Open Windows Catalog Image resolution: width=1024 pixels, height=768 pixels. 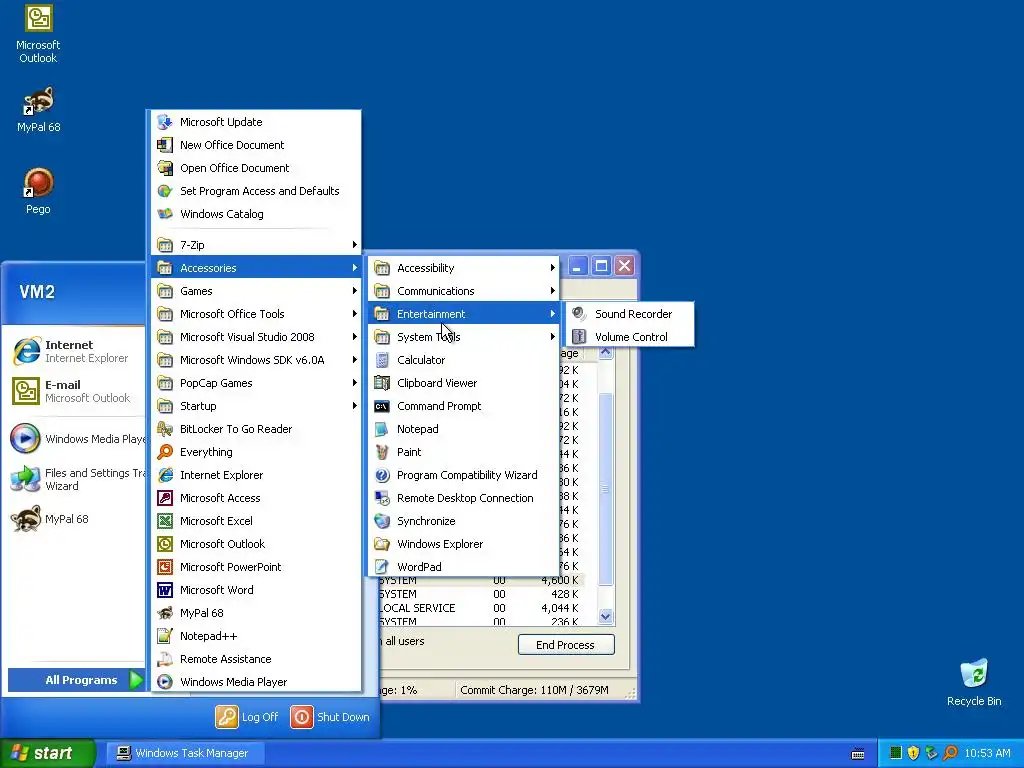[256, 214]
